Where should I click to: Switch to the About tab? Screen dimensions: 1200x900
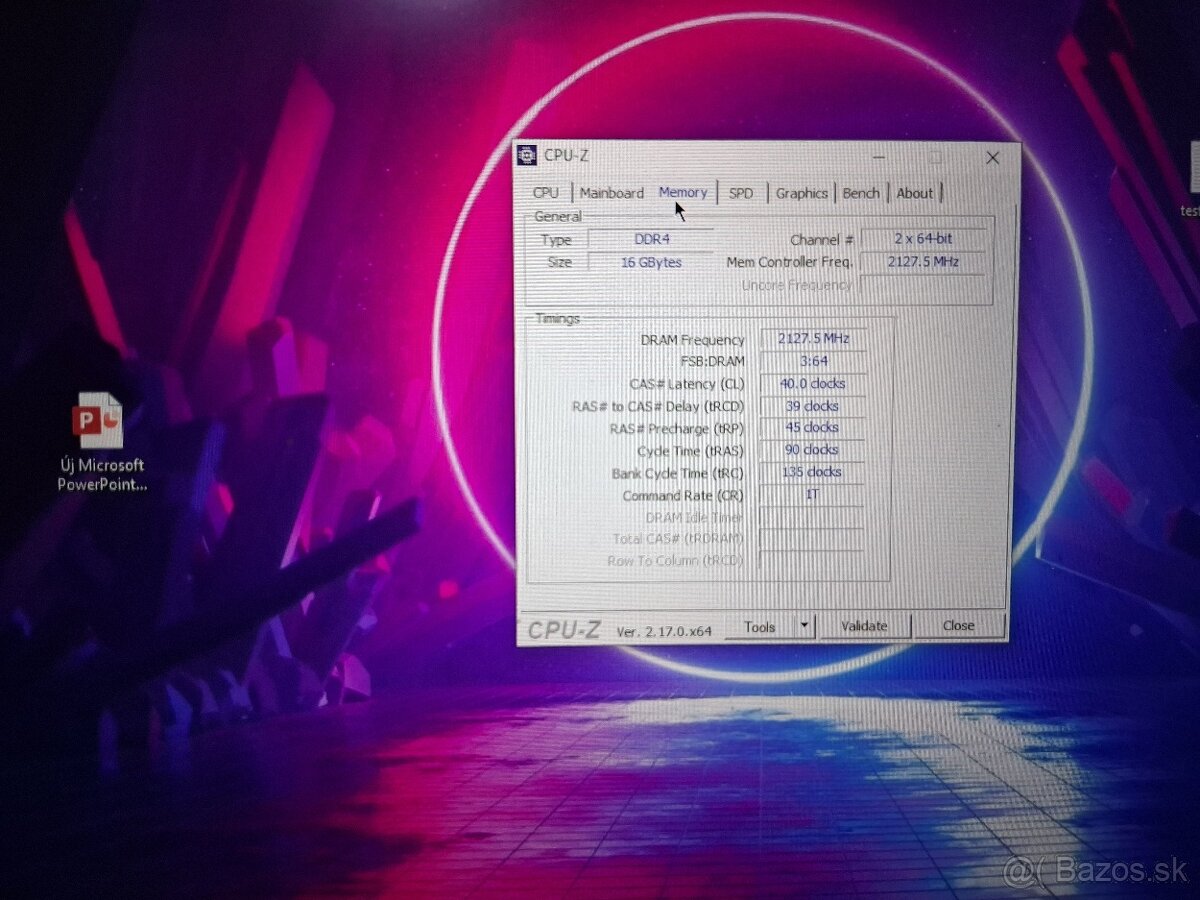914,193
